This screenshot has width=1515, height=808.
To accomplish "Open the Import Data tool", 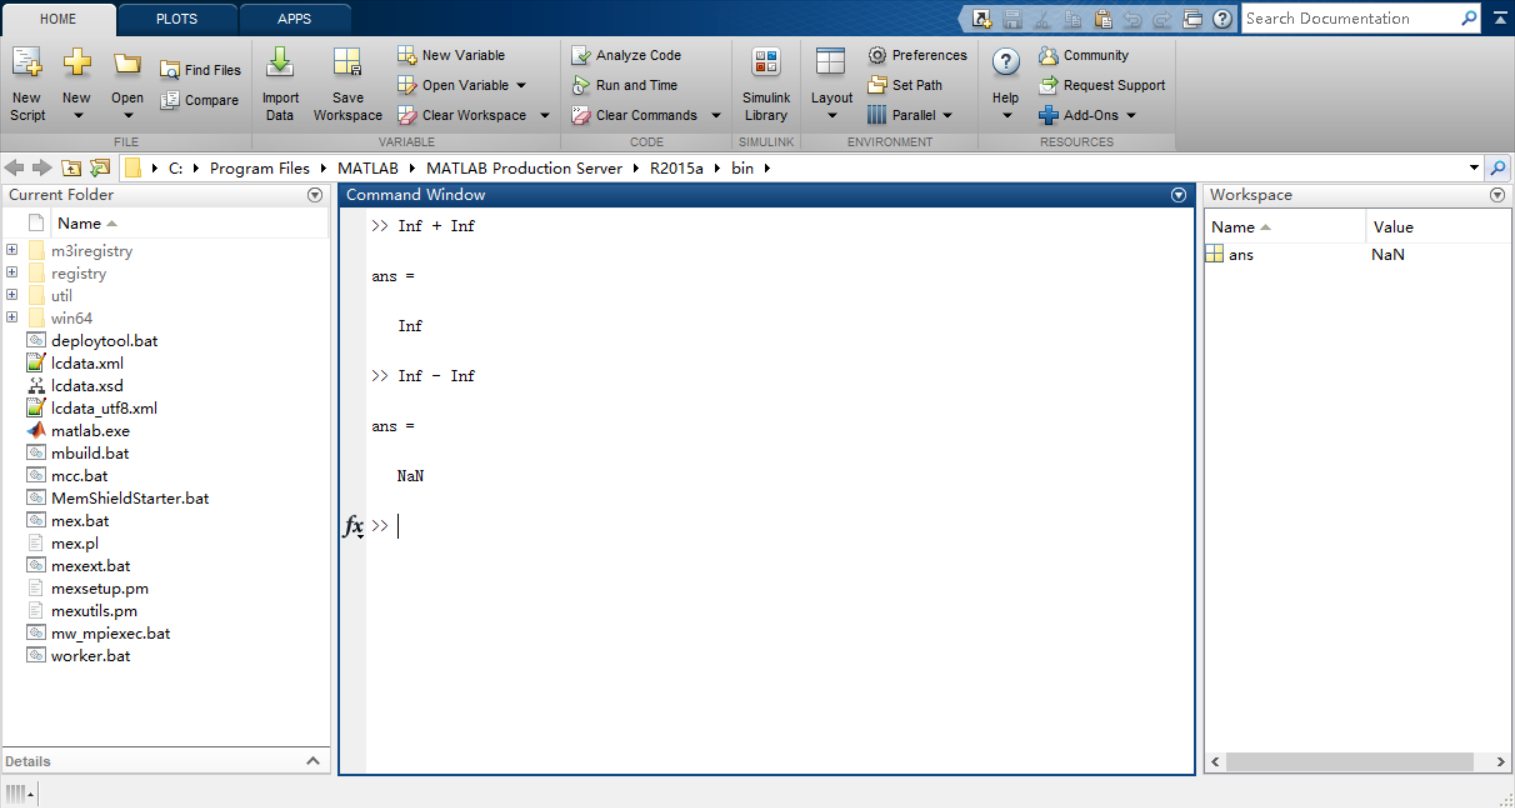I will click(280, 64).
